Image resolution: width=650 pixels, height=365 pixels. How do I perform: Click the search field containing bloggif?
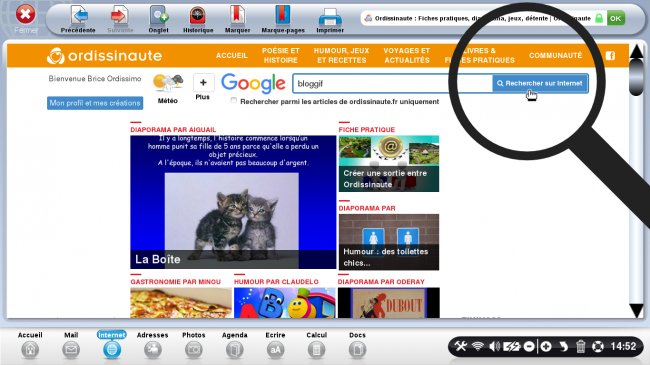coord(392,83)
